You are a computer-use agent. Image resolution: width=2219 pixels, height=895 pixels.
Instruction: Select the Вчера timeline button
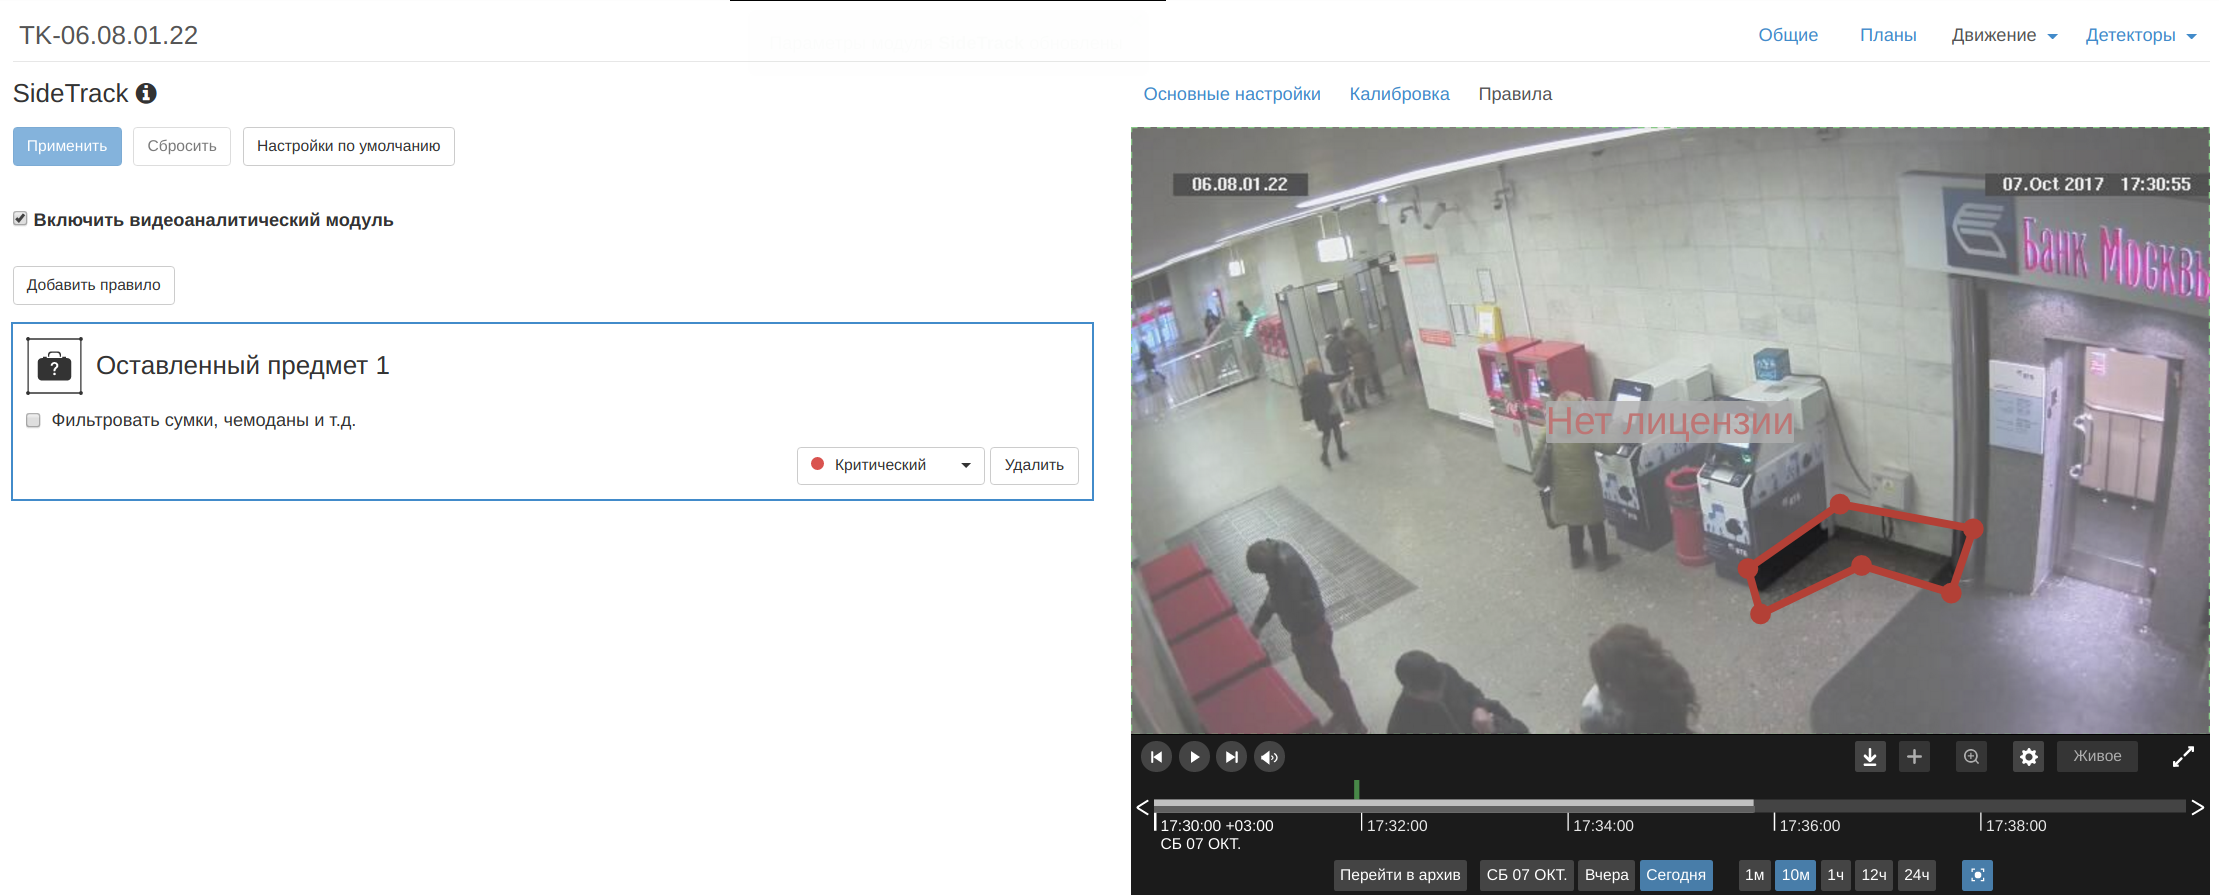(x=1607, y=875)
